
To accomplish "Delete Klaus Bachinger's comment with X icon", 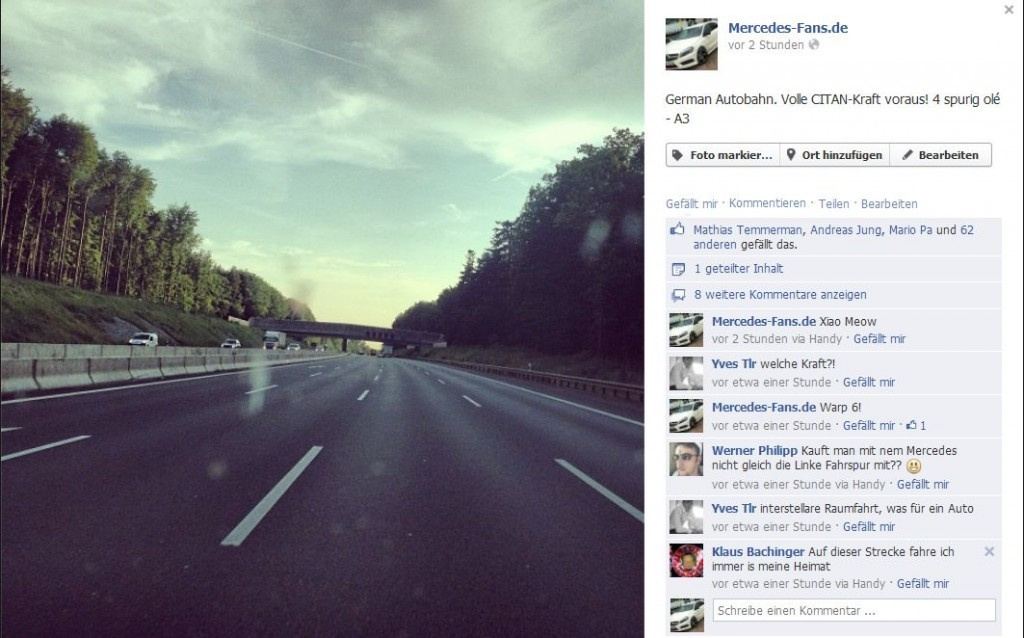I will pyautogui.click(x=989, y=552).
